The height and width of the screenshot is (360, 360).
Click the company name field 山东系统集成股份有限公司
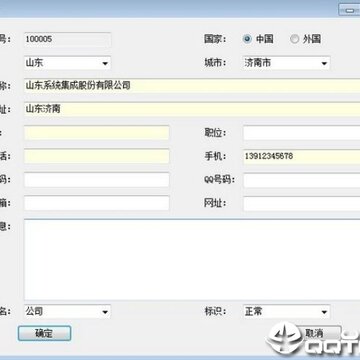192,86
